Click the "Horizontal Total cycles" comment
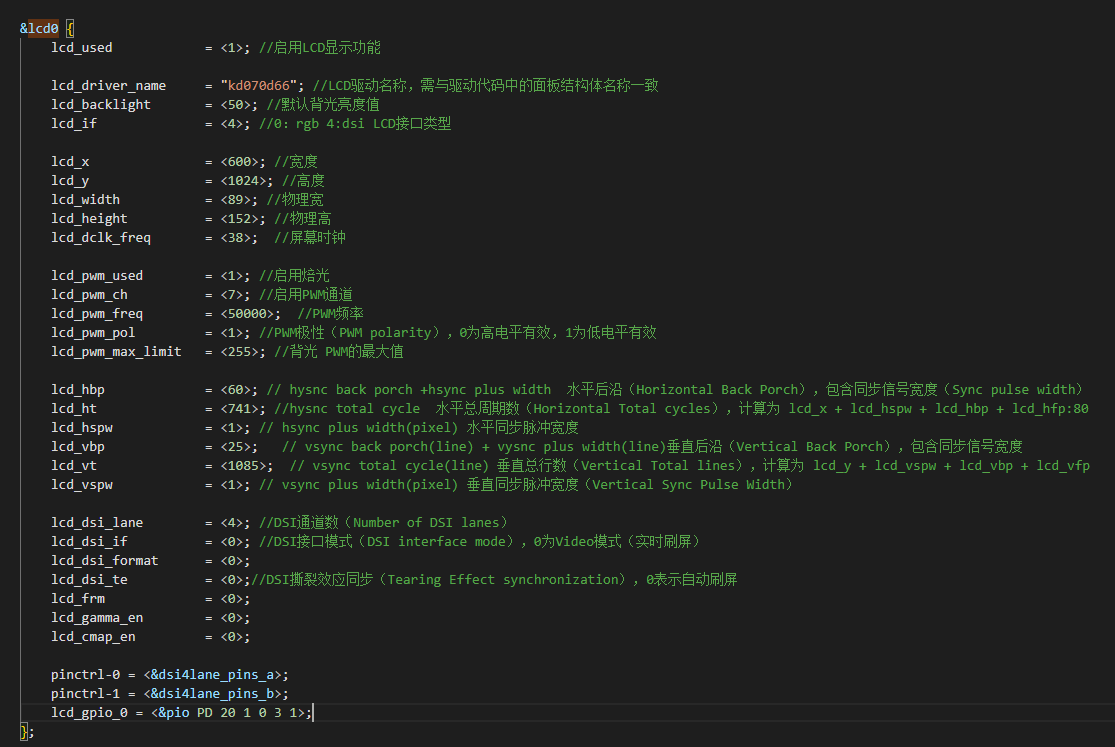Image resolution: width=1115 pixels, height=747 pixels. 621,408
